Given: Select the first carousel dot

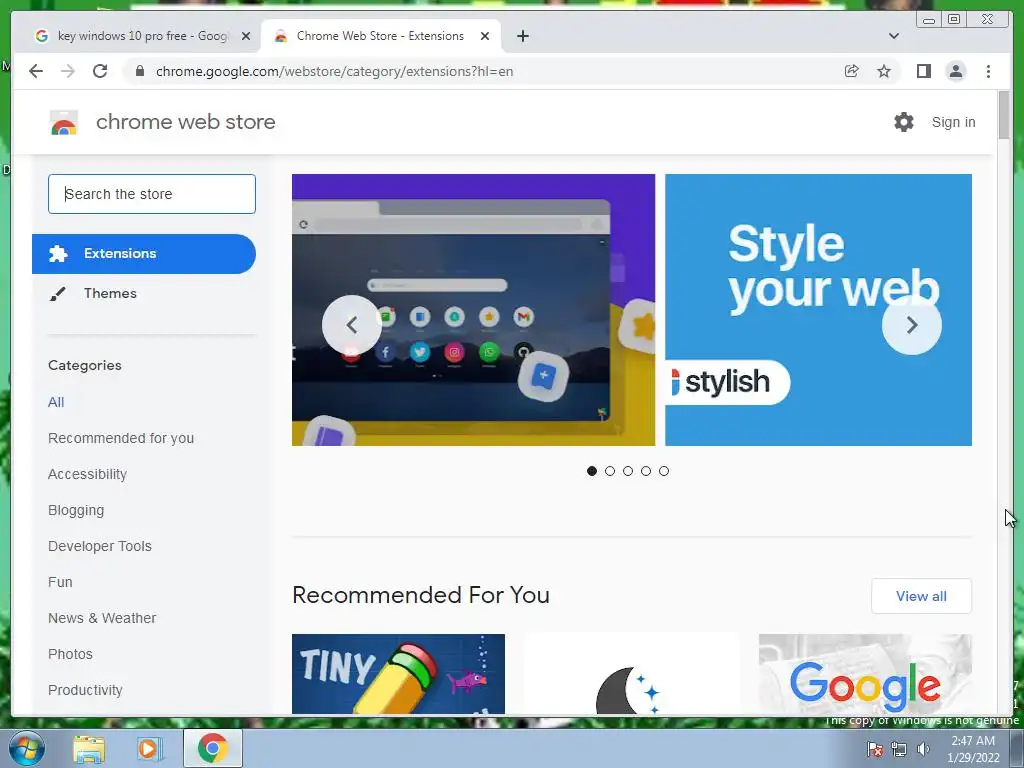Looking at the screenshot, I should pos(592,471).
